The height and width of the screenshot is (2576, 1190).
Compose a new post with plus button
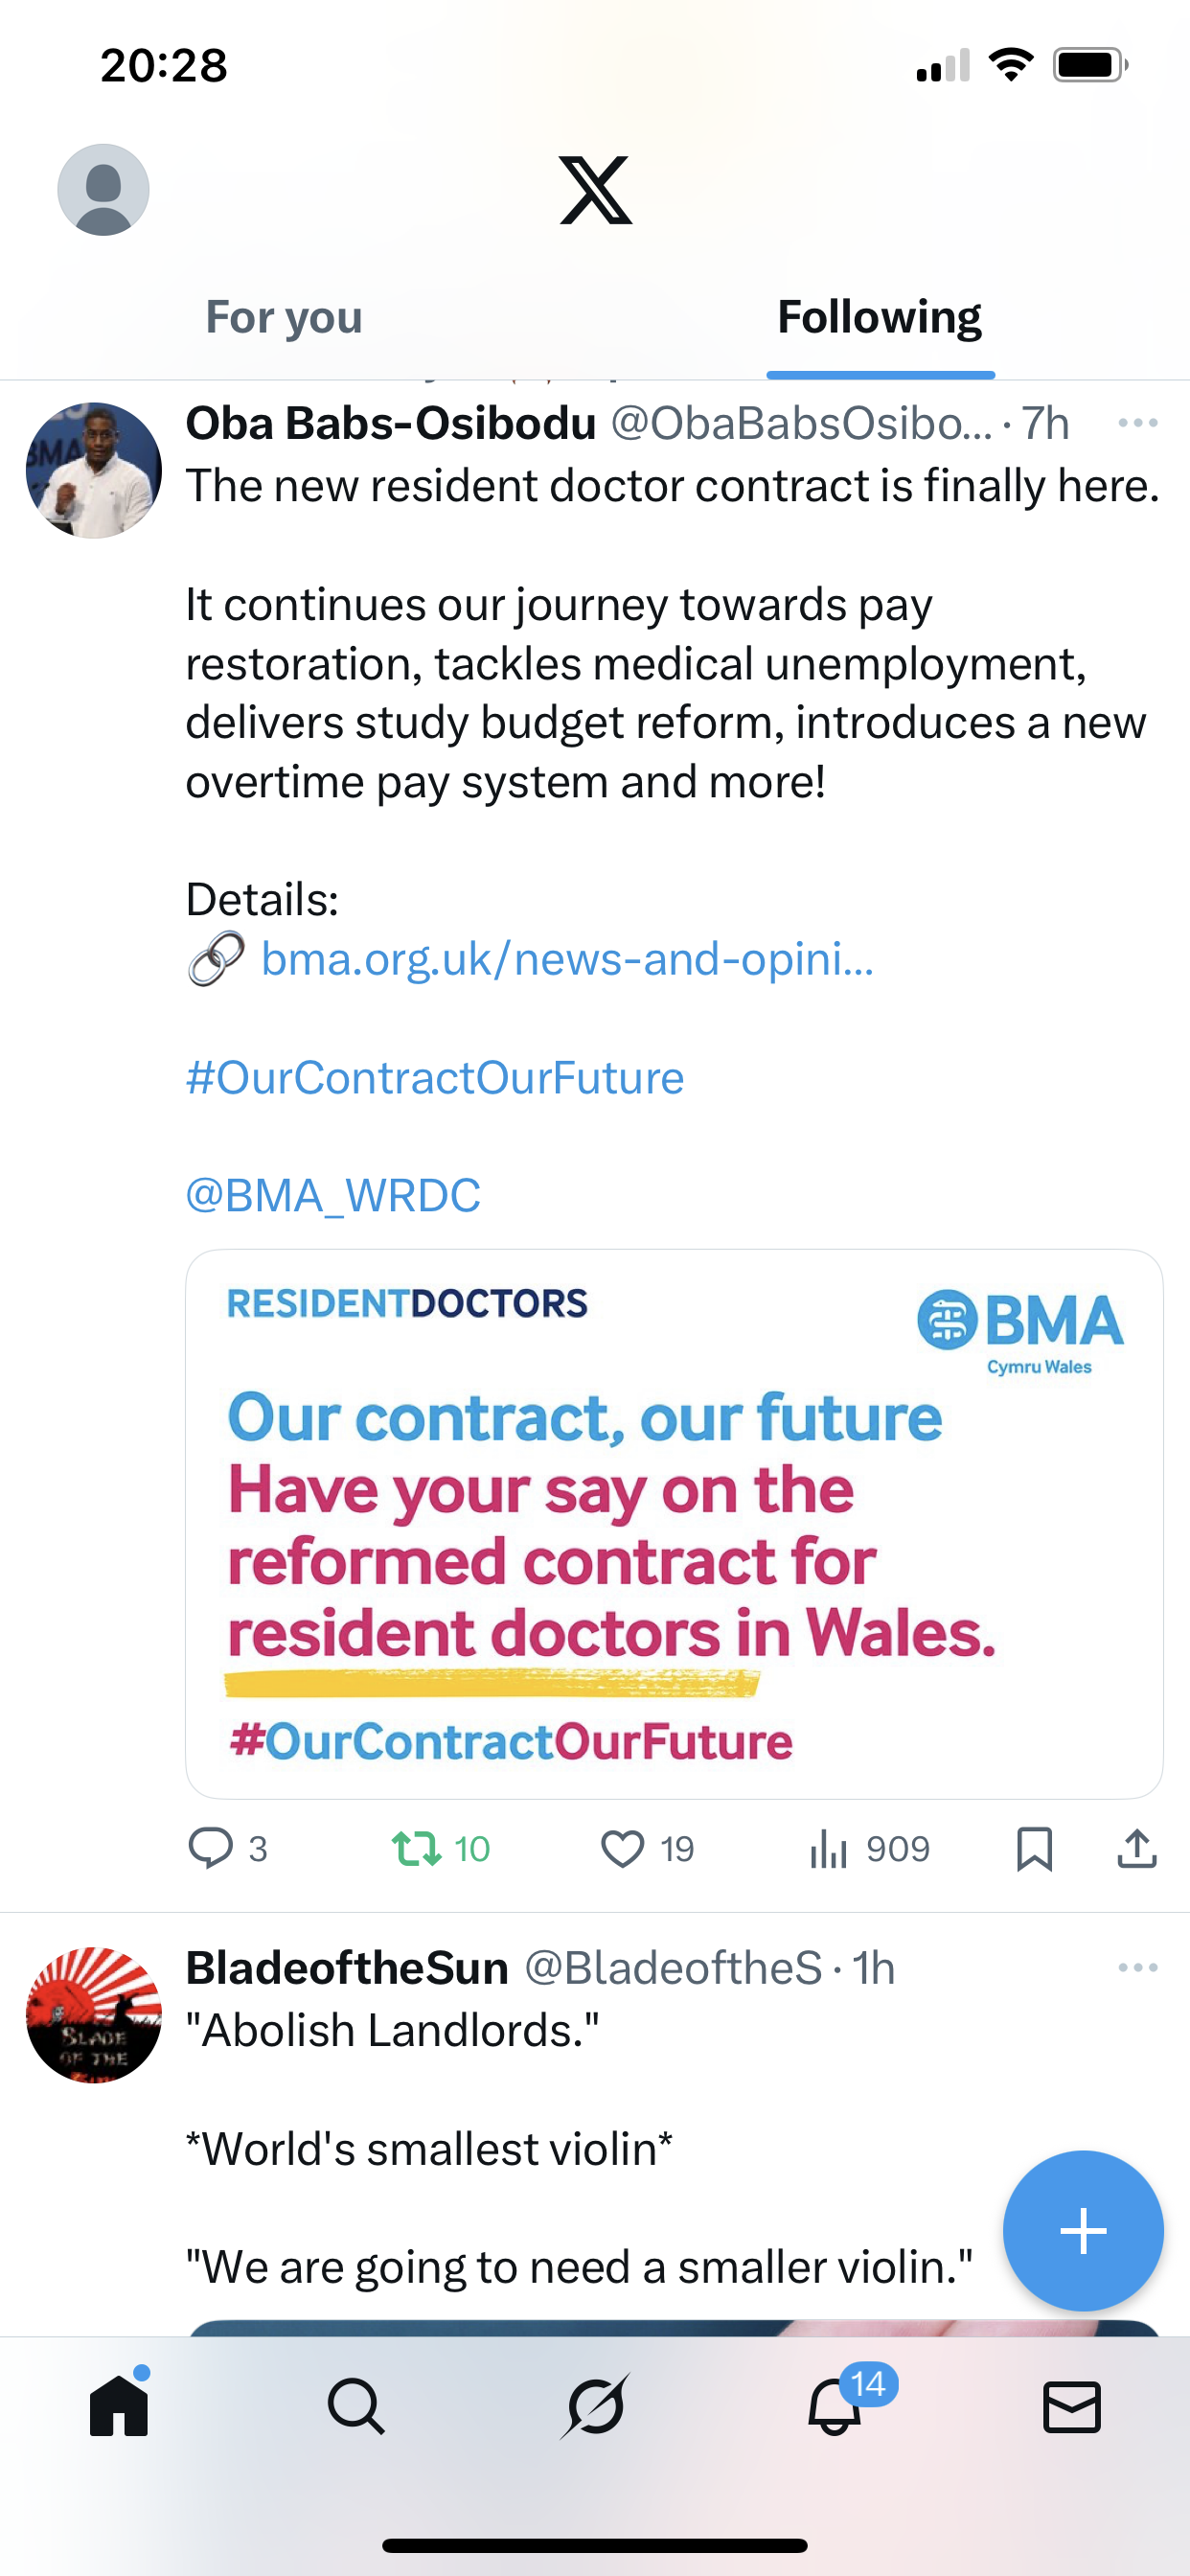pos(1083,2231)
